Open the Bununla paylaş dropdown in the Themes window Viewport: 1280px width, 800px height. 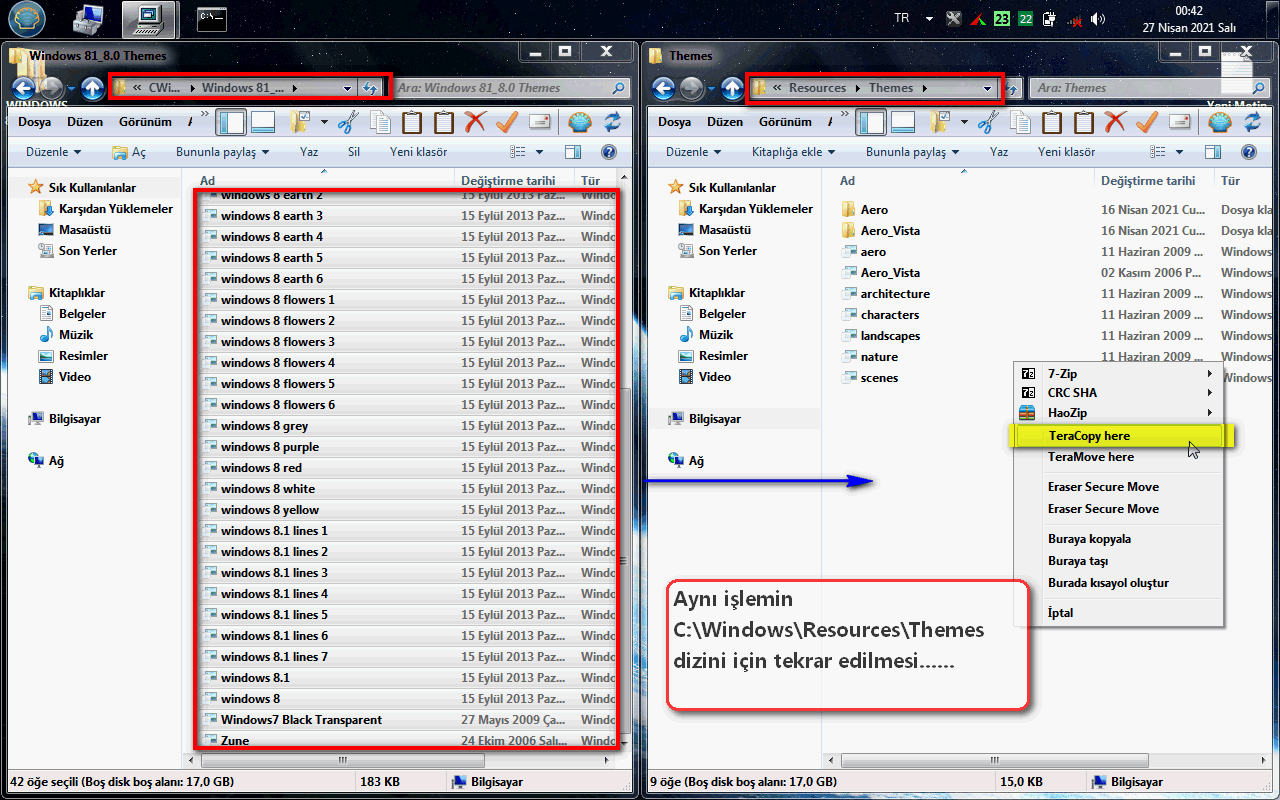click(x=912, y=152)
